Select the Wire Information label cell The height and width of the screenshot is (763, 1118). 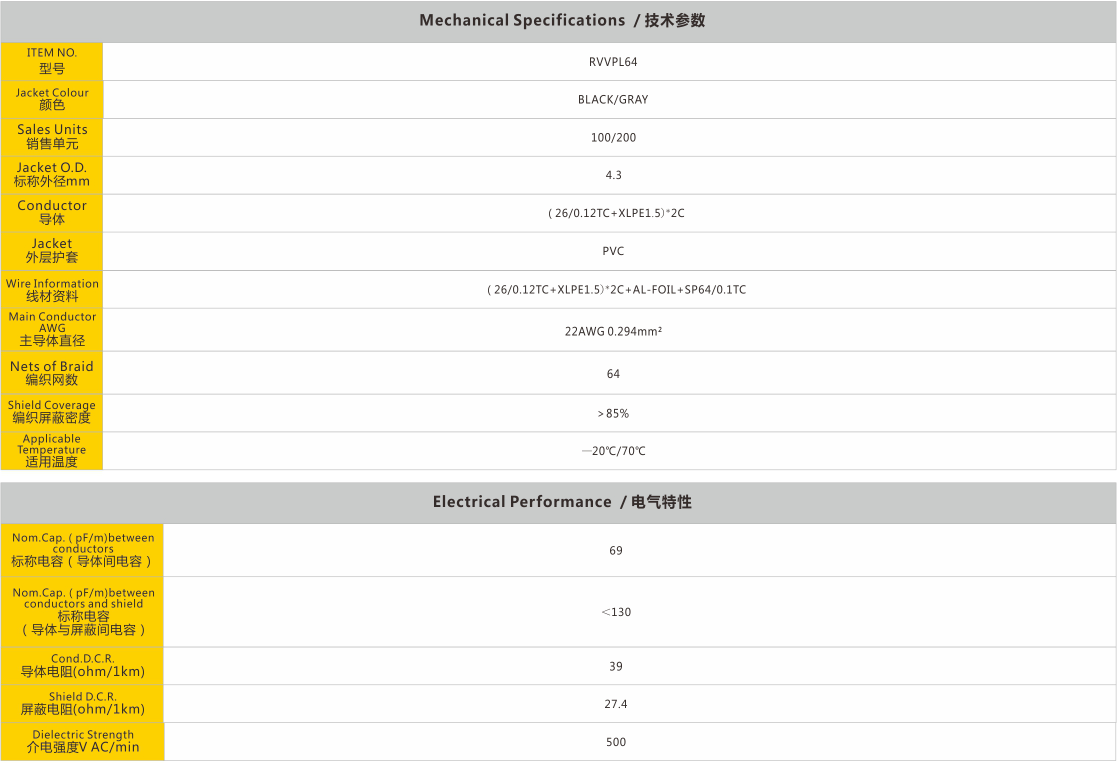52,290
